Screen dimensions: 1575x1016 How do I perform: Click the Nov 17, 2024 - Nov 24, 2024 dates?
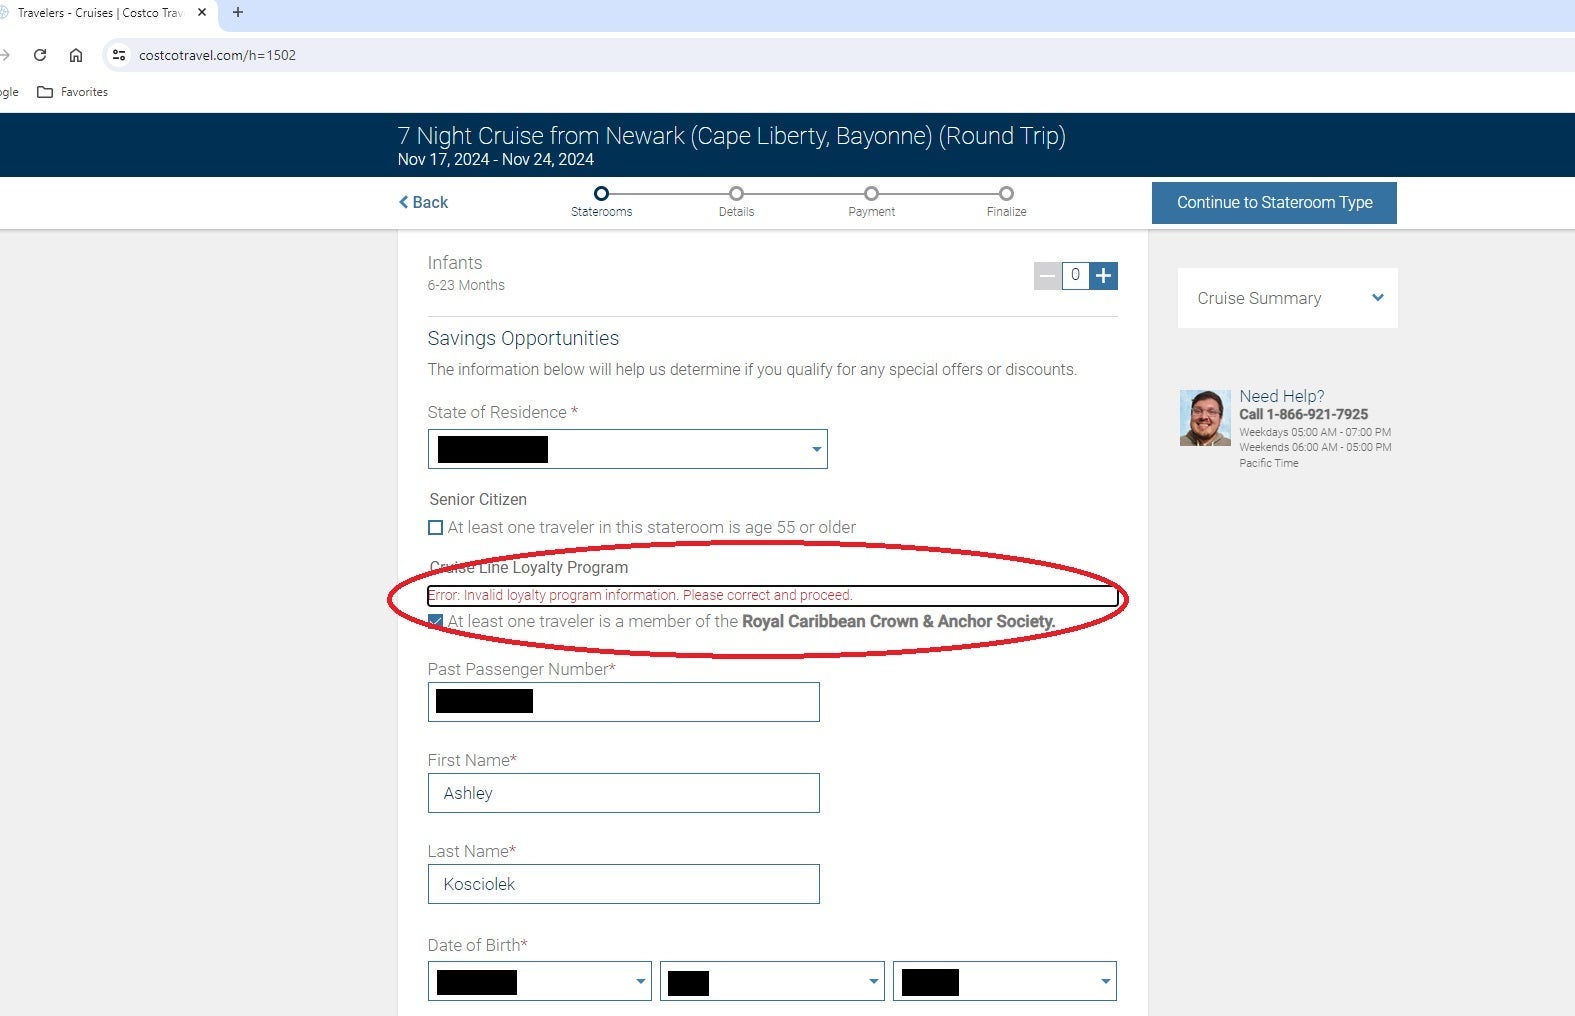[x=495, y=159]
